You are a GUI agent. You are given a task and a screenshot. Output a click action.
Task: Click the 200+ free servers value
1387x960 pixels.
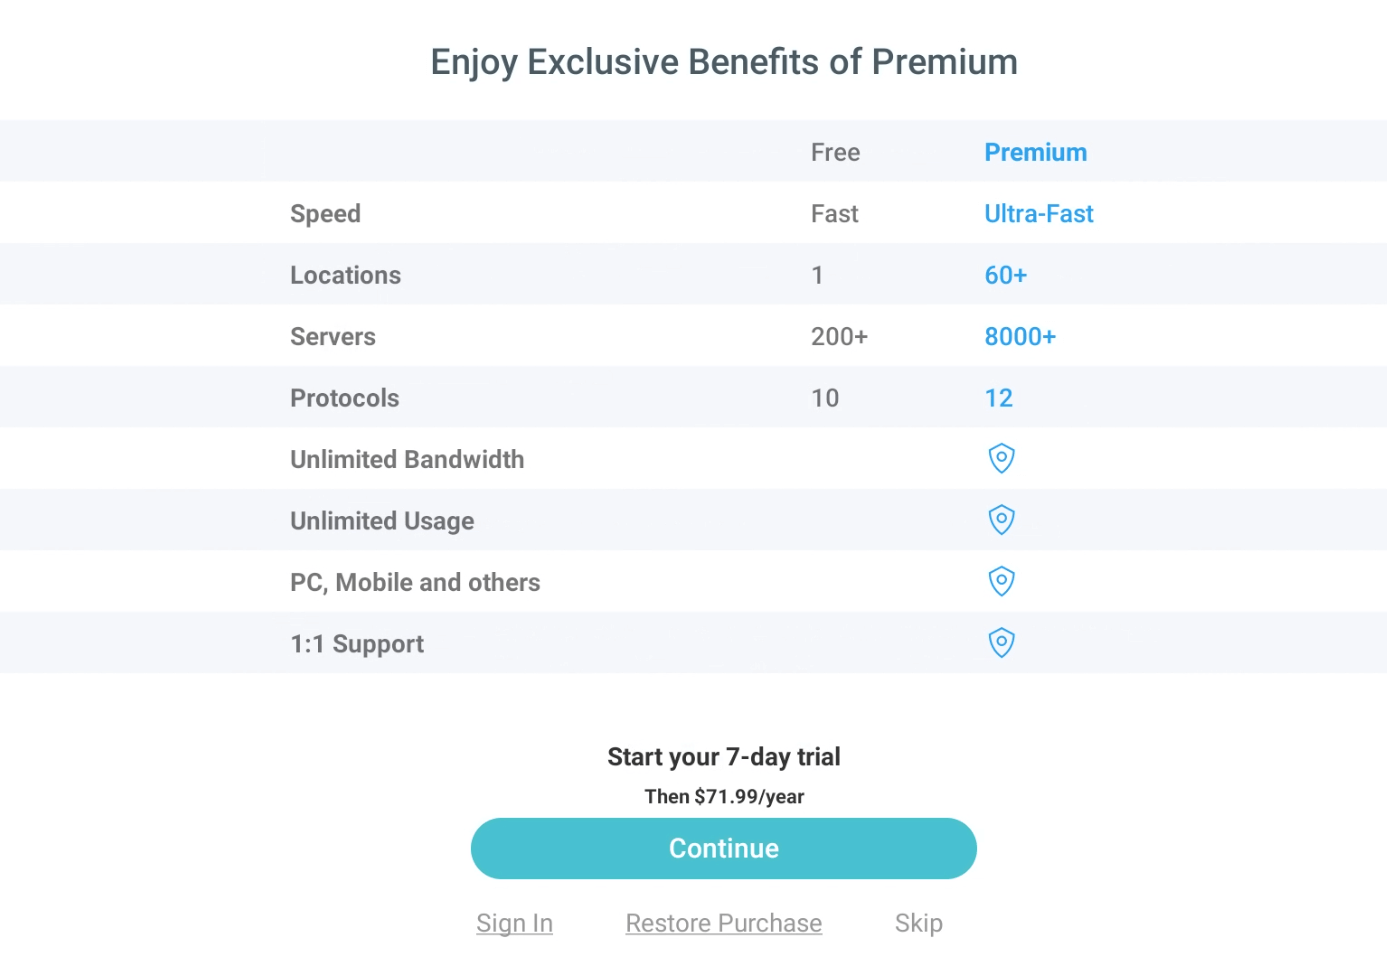(839, 337)
